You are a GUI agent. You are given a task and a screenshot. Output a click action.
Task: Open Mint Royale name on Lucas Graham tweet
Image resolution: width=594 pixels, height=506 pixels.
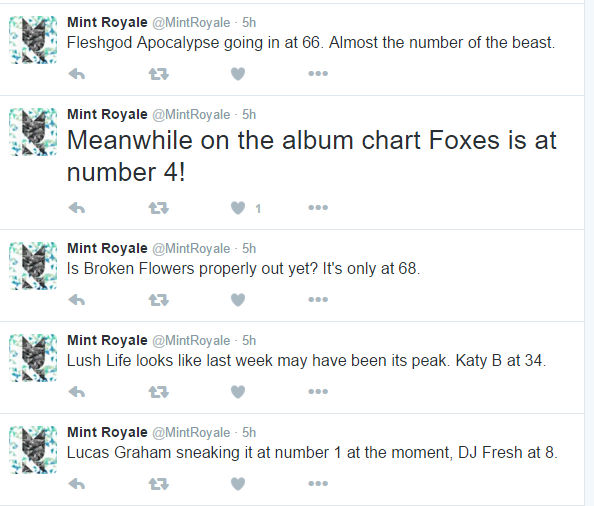tap(107, 432)
